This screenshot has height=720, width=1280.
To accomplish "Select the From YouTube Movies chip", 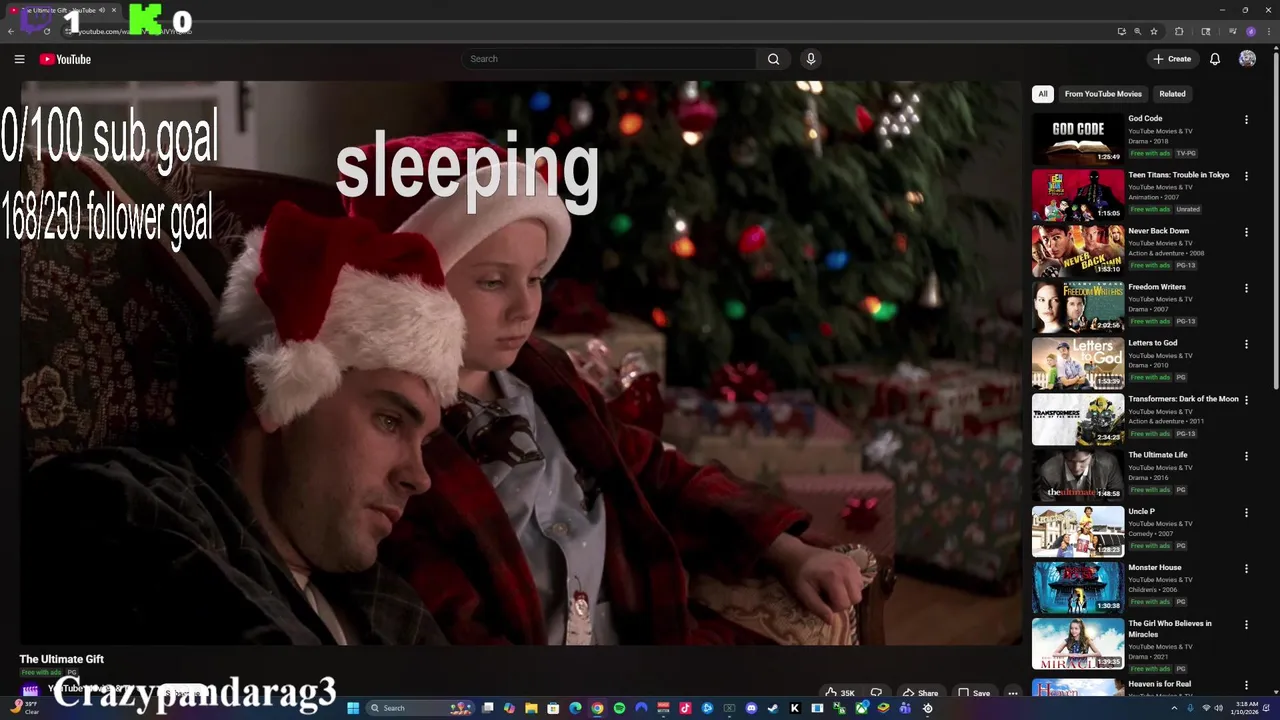I will pyautogui.click(x=1103, y=94).
